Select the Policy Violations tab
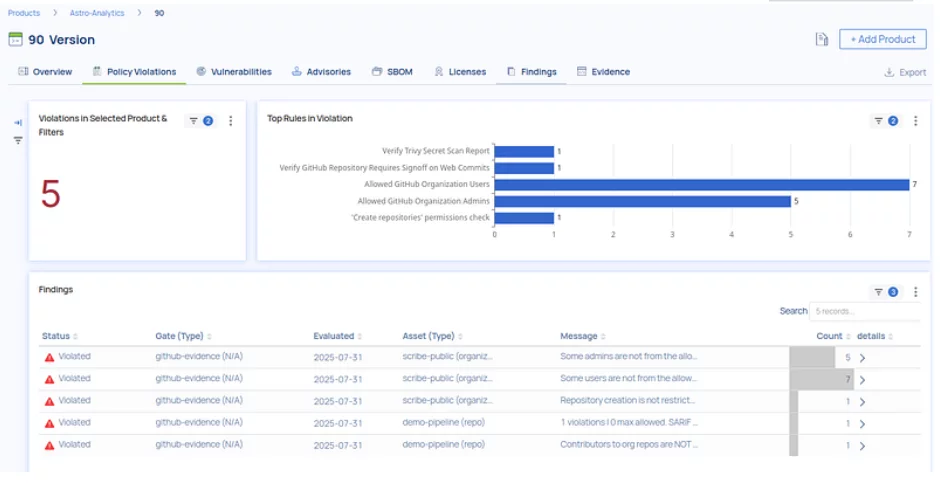The width and height of the screenshot is (940, 483). (x=134, y=71)
